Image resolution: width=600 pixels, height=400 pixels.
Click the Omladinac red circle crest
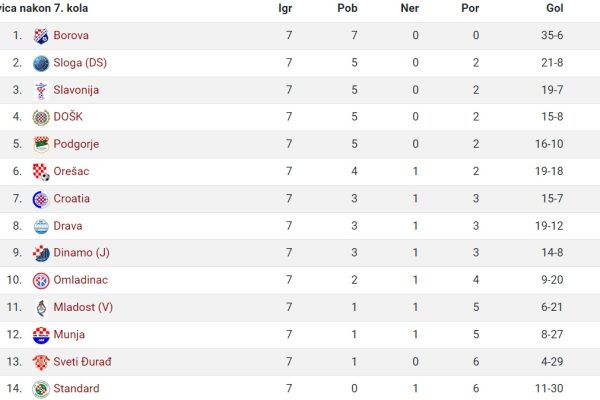[x=41, y=281]
